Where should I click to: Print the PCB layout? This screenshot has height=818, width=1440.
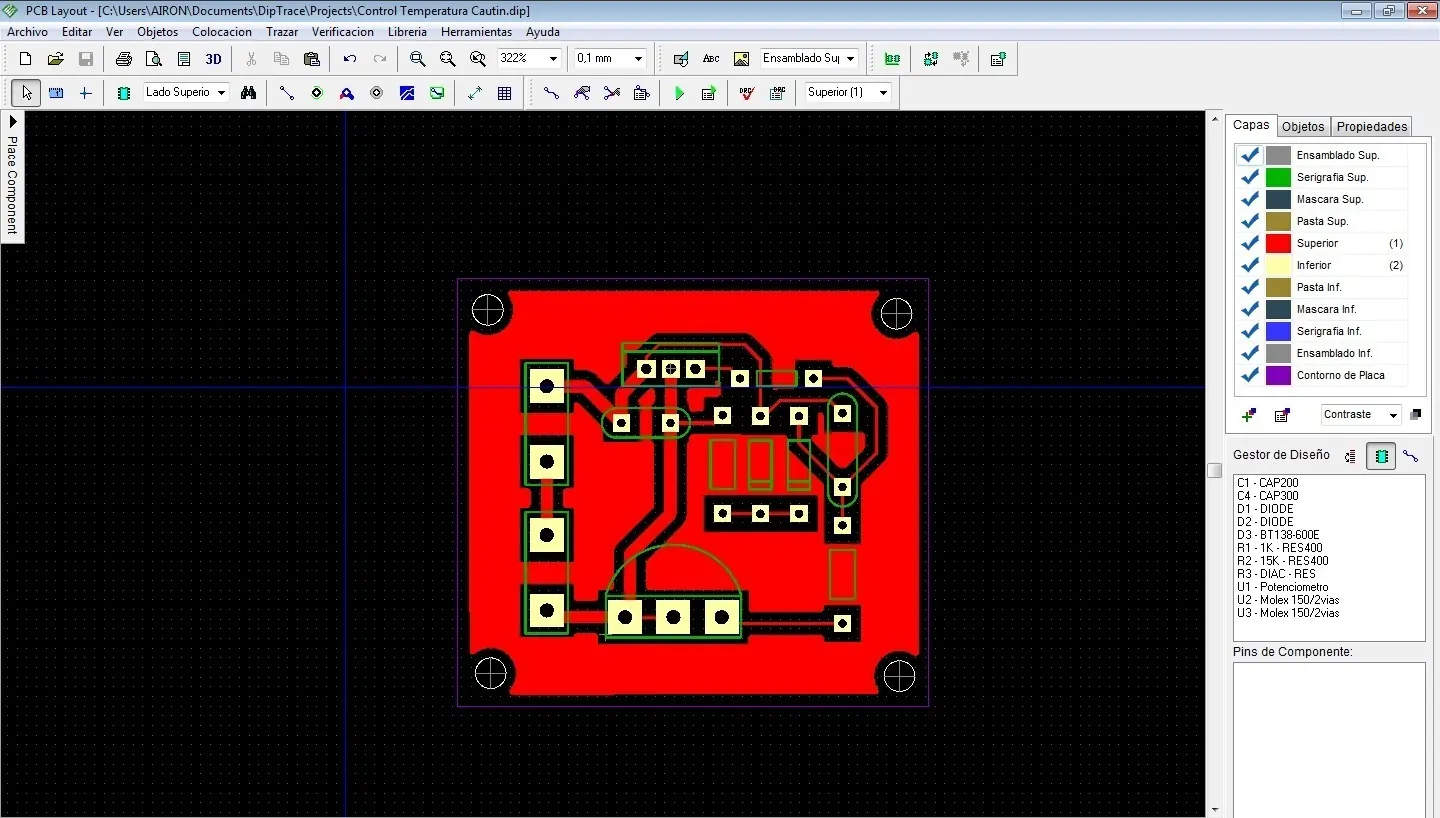[123, 59]
